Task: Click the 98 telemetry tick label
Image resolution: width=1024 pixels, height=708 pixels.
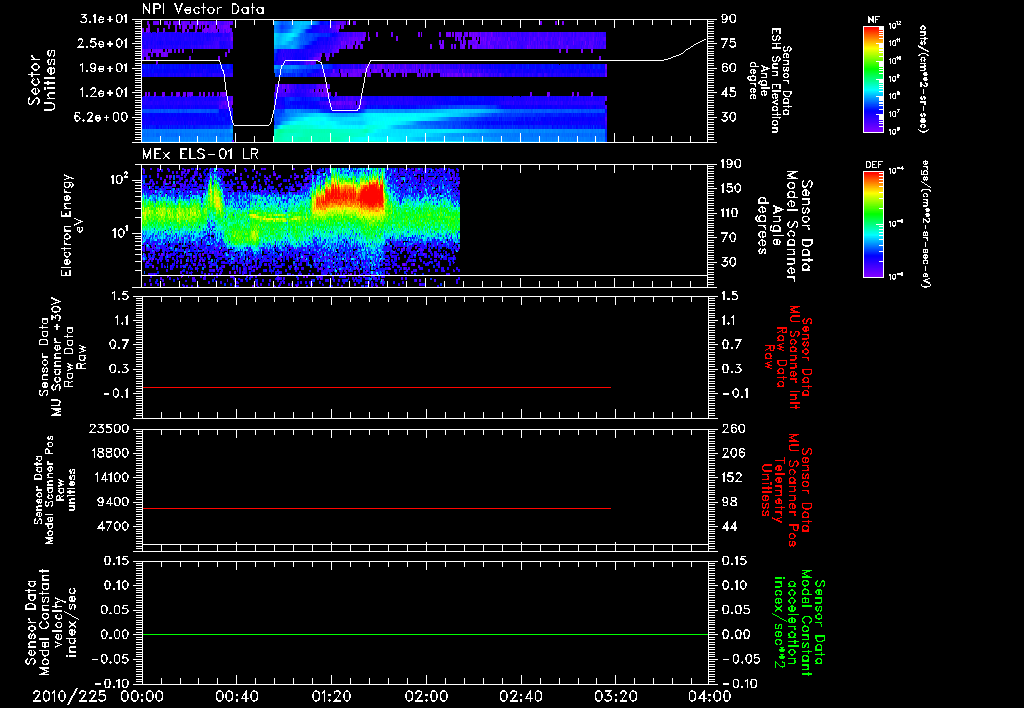Action: [729, 502]
